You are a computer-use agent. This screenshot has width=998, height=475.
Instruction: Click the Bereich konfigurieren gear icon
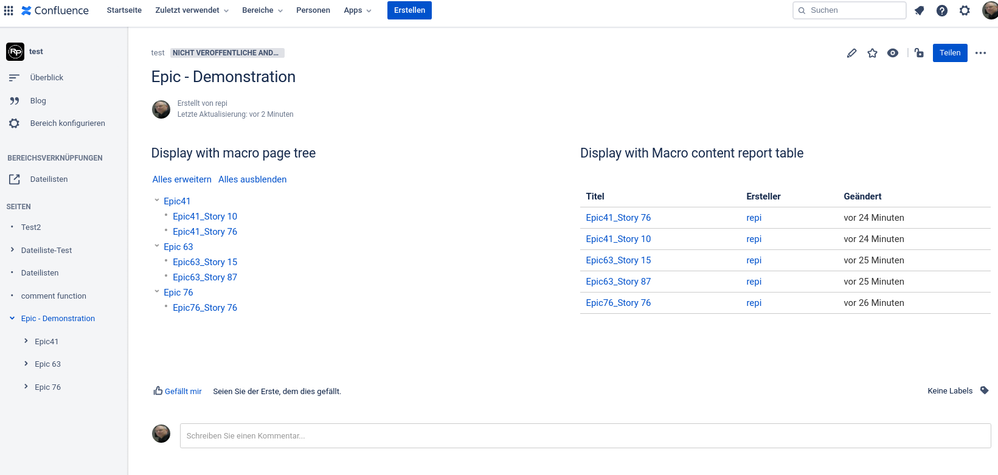click(x=14, y=124)
